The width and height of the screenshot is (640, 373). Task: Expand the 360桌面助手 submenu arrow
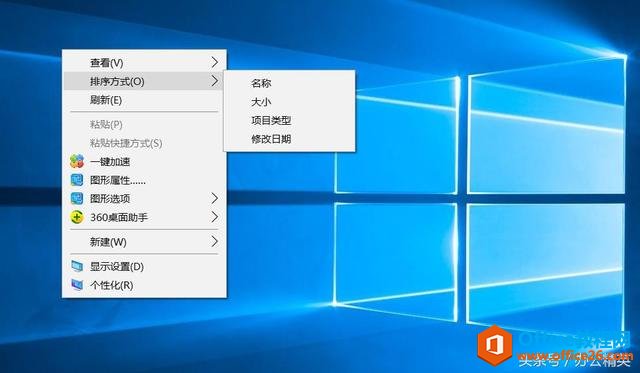[x=215, y=217]
